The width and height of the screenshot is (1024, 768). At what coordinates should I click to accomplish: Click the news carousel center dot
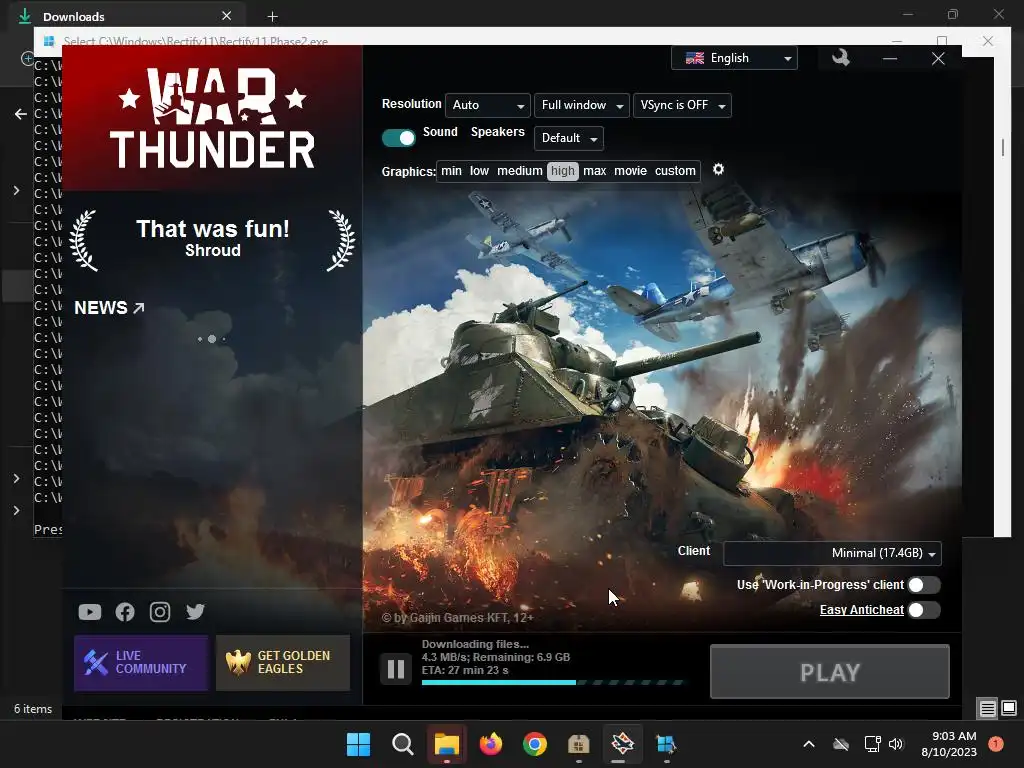click(x=212, y=339)
